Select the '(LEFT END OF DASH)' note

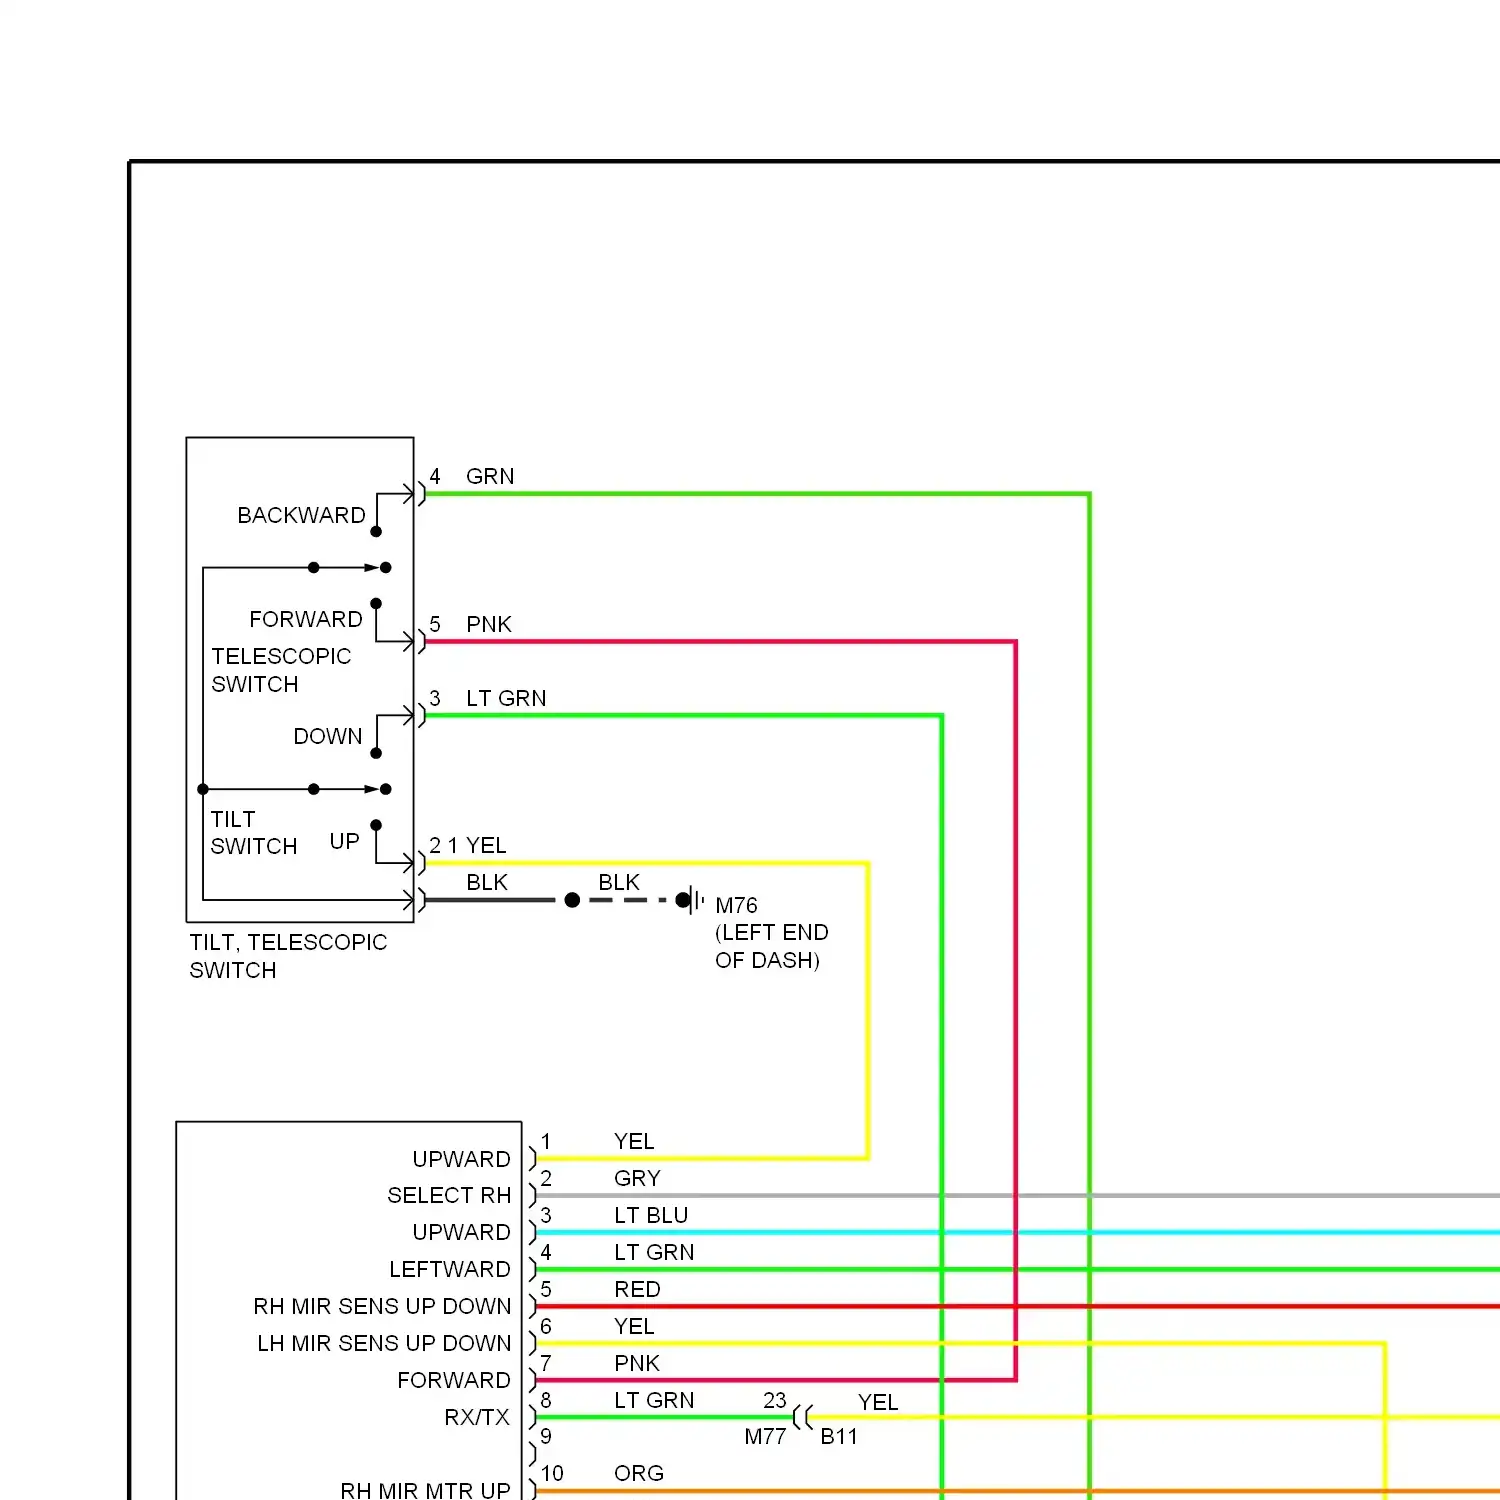point(771,946)
